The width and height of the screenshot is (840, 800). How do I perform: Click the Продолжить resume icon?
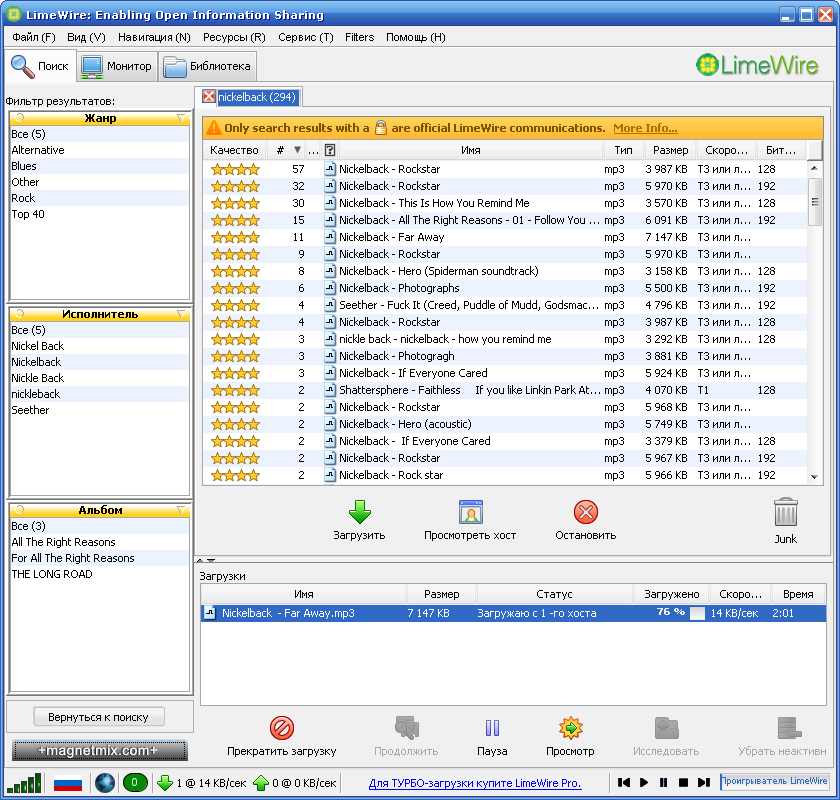407,728
